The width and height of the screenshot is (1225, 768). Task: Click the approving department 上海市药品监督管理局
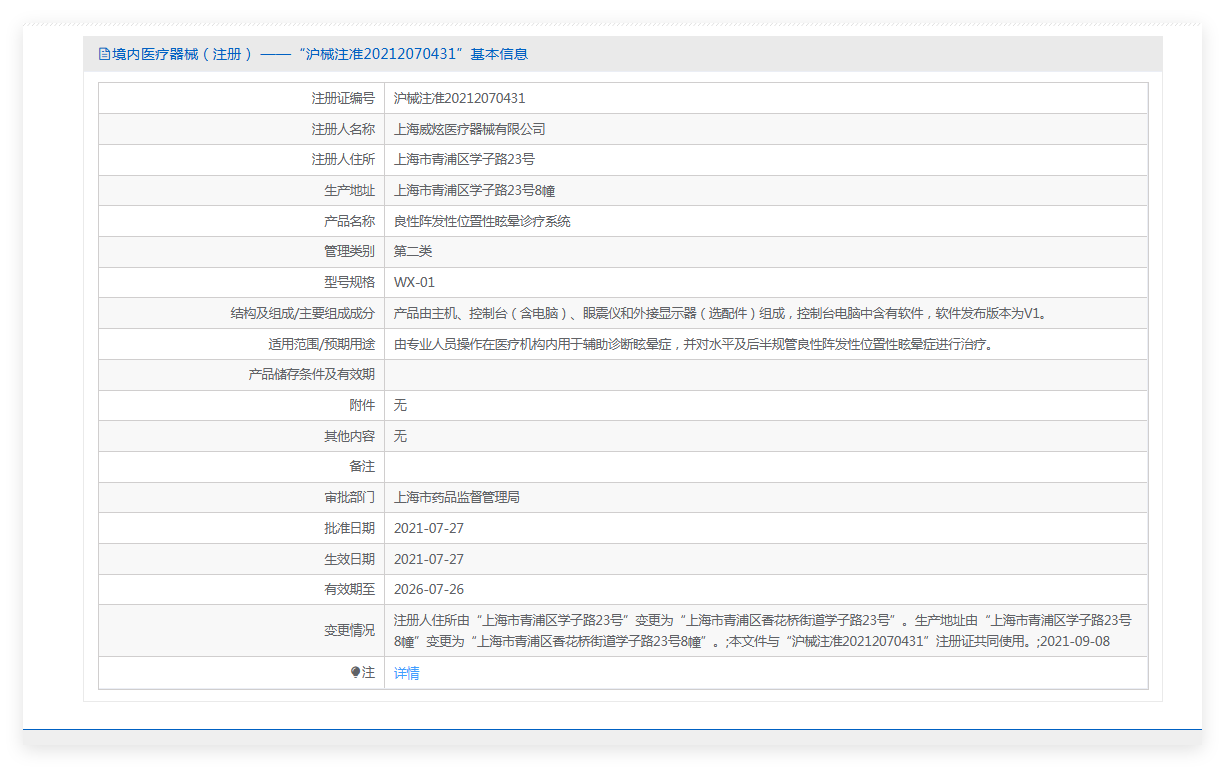(456, 497)
